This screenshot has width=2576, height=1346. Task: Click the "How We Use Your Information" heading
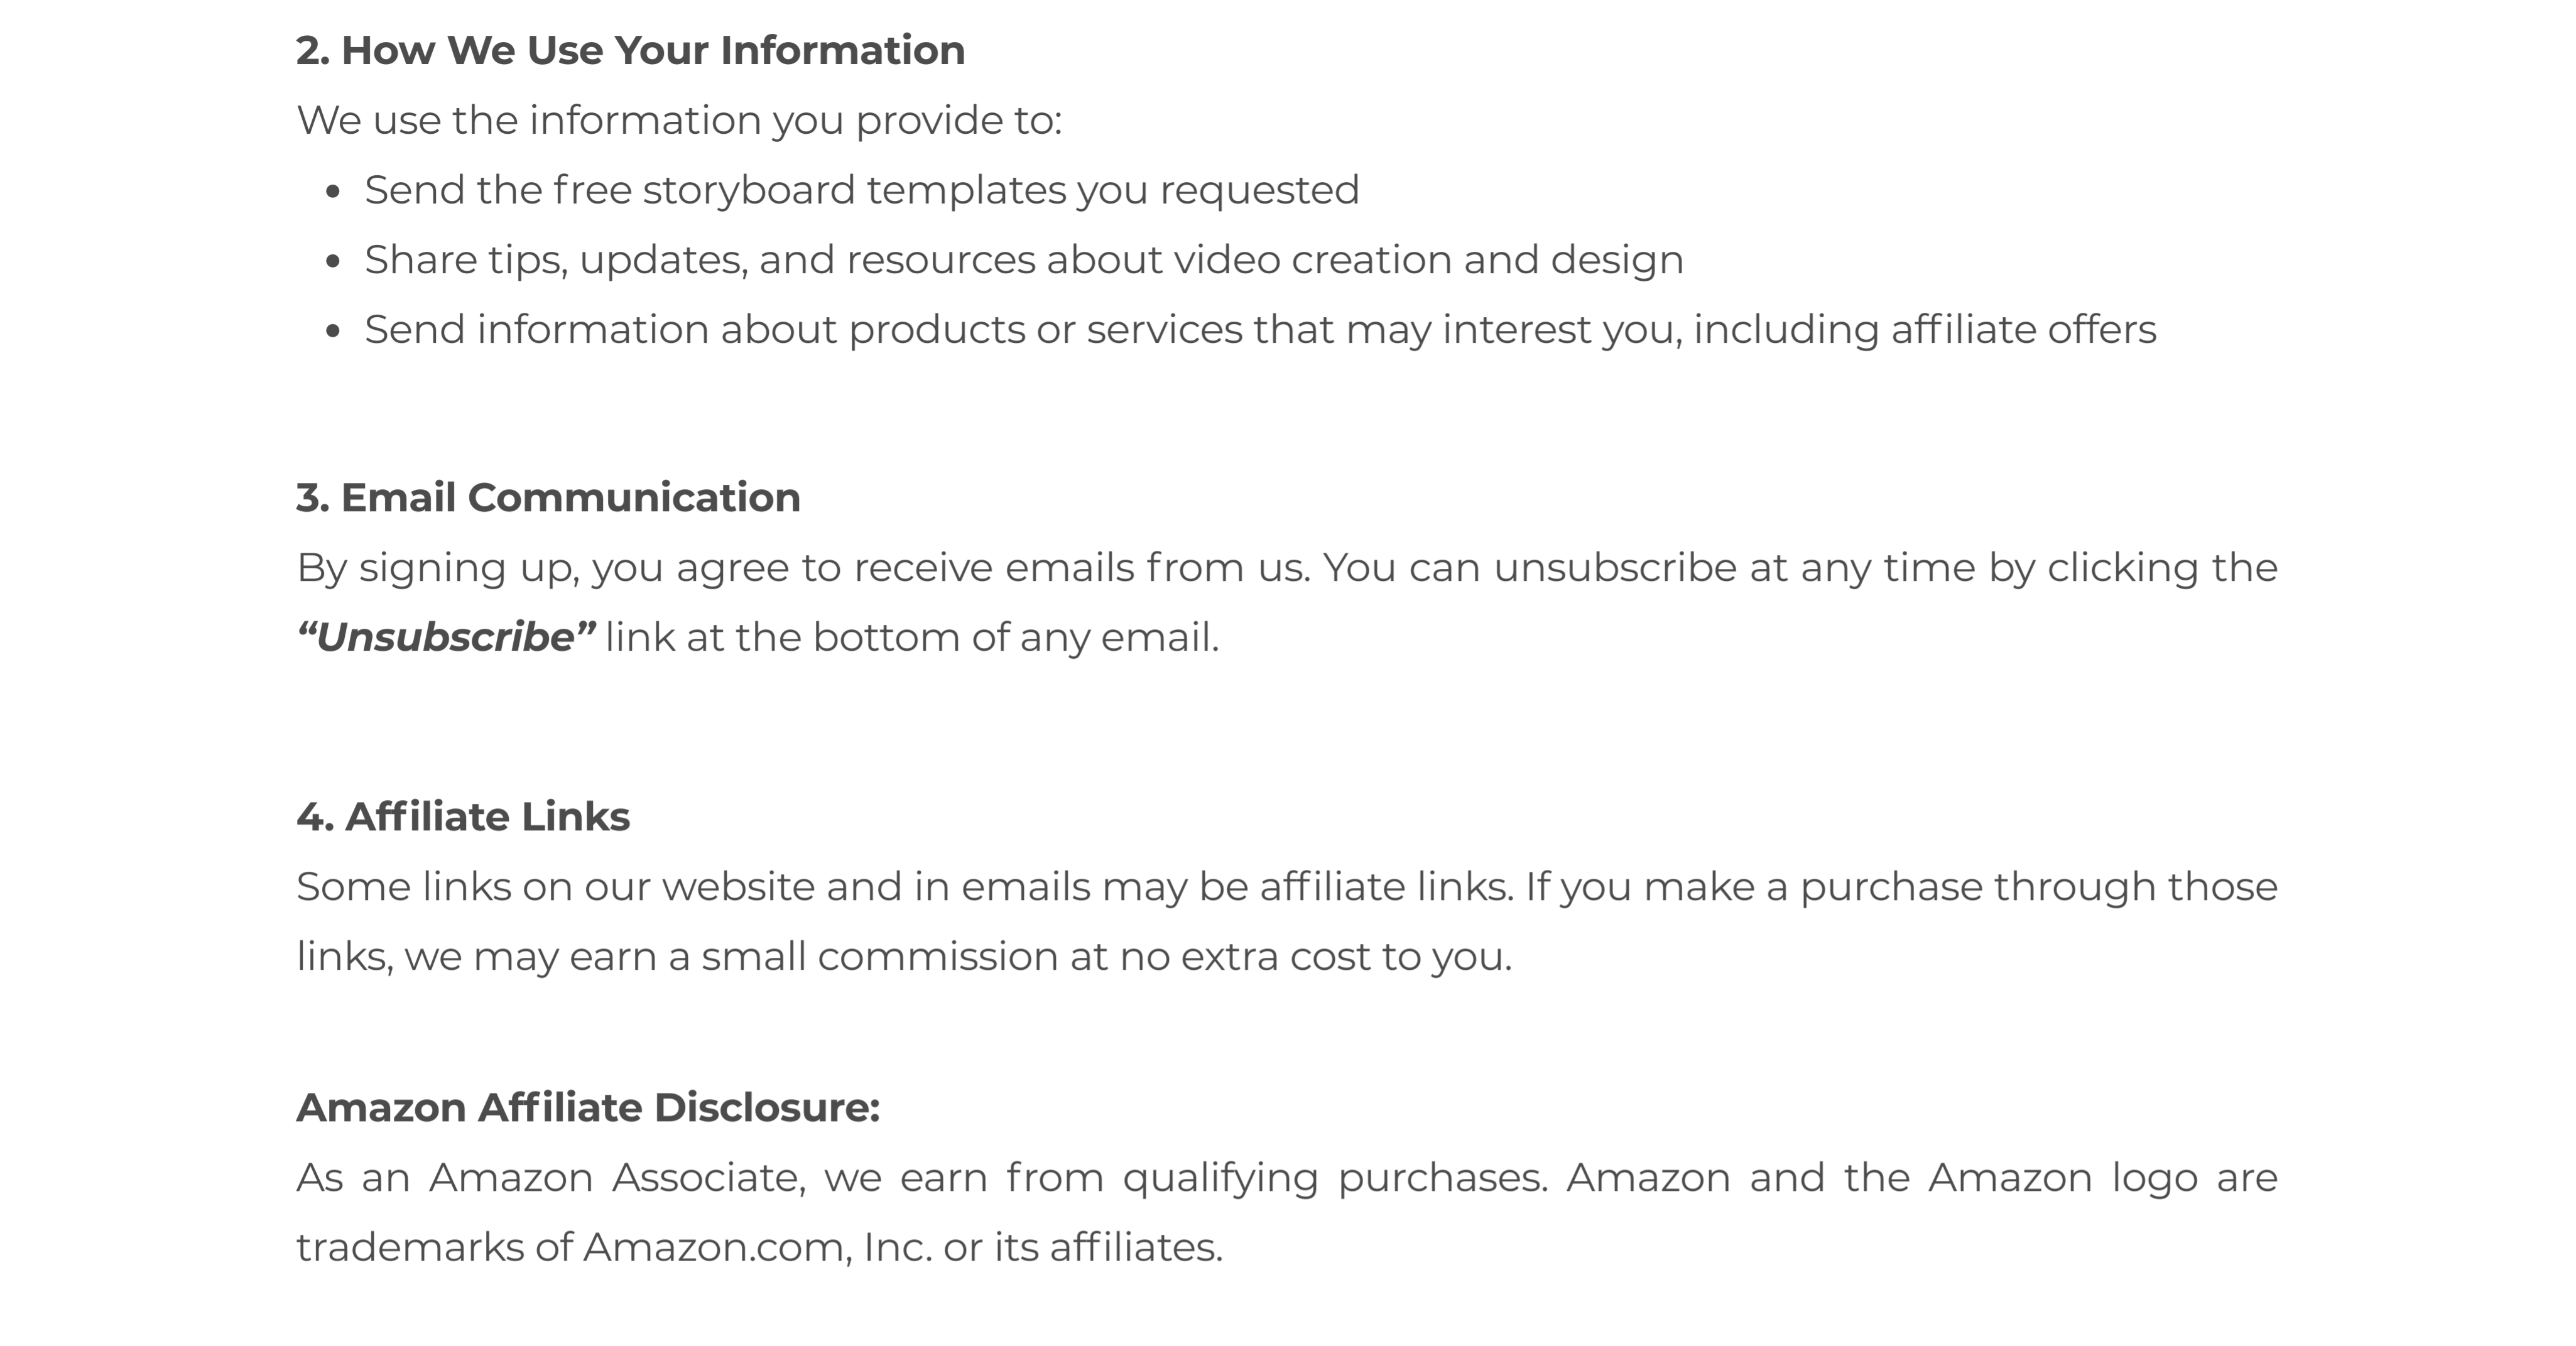pos(630,50)
